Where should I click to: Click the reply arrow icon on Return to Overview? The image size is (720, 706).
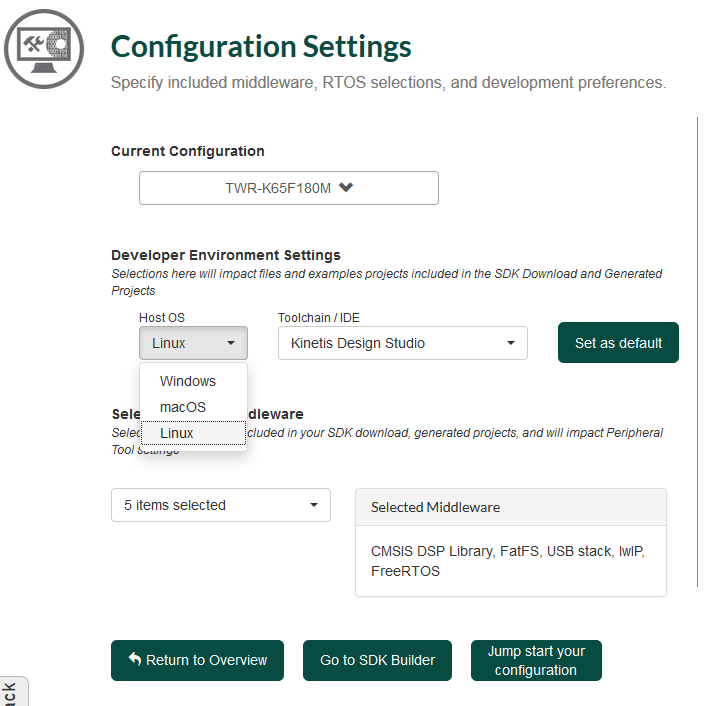[x=135, y=660]
